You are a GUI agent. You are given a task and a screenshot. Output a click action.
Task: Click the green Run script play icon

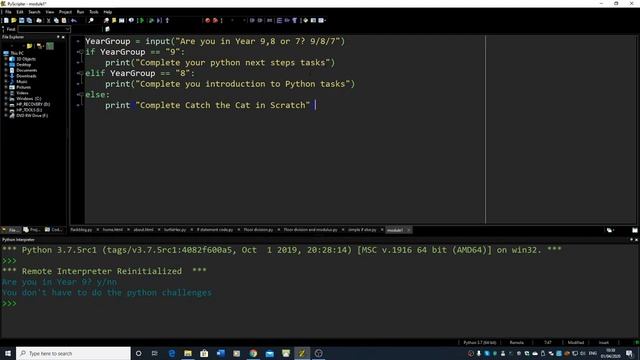point(141,20)
